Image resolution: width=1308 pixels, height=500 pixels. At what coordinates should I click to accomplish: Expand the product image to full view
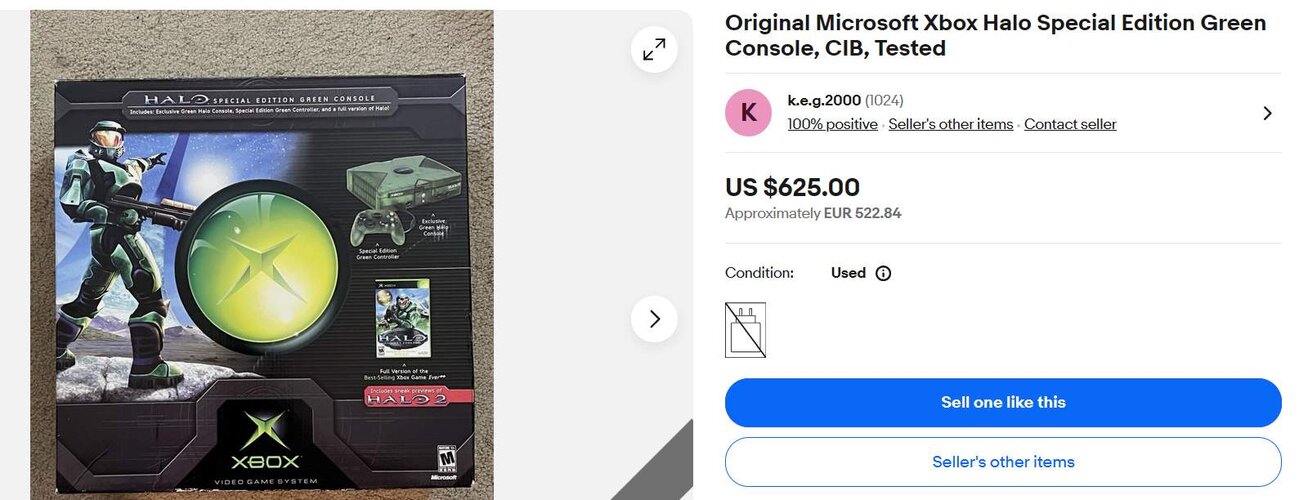point(654,48)
